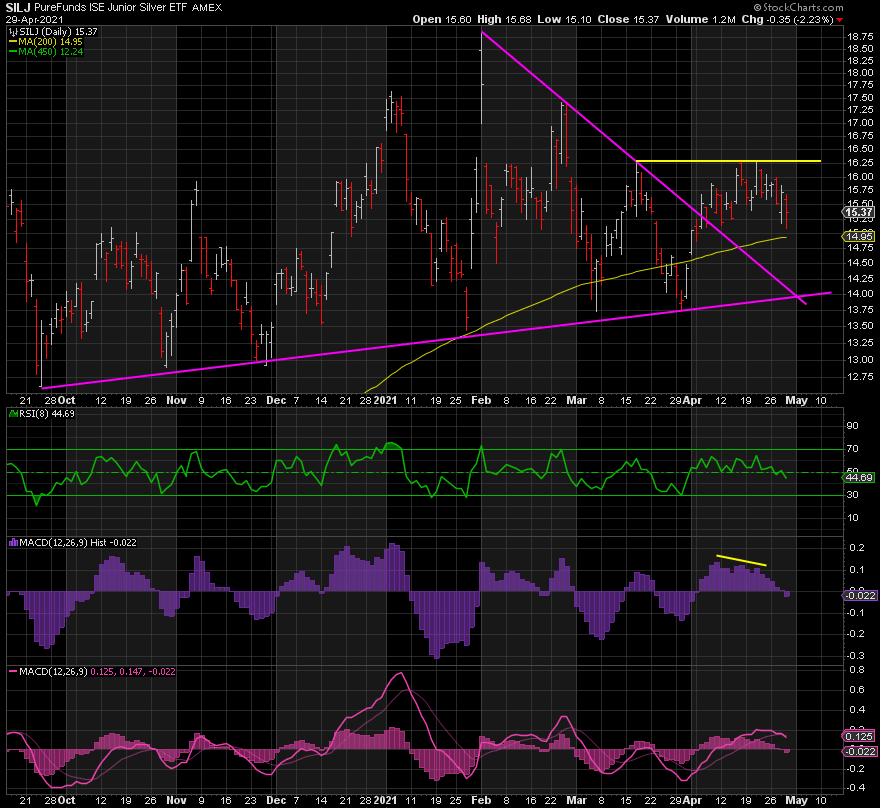Image resolution: width=880 pixels, height=808 pixels.
Task: Click the Close 15.37 value in header
Action: coord(628,19)
